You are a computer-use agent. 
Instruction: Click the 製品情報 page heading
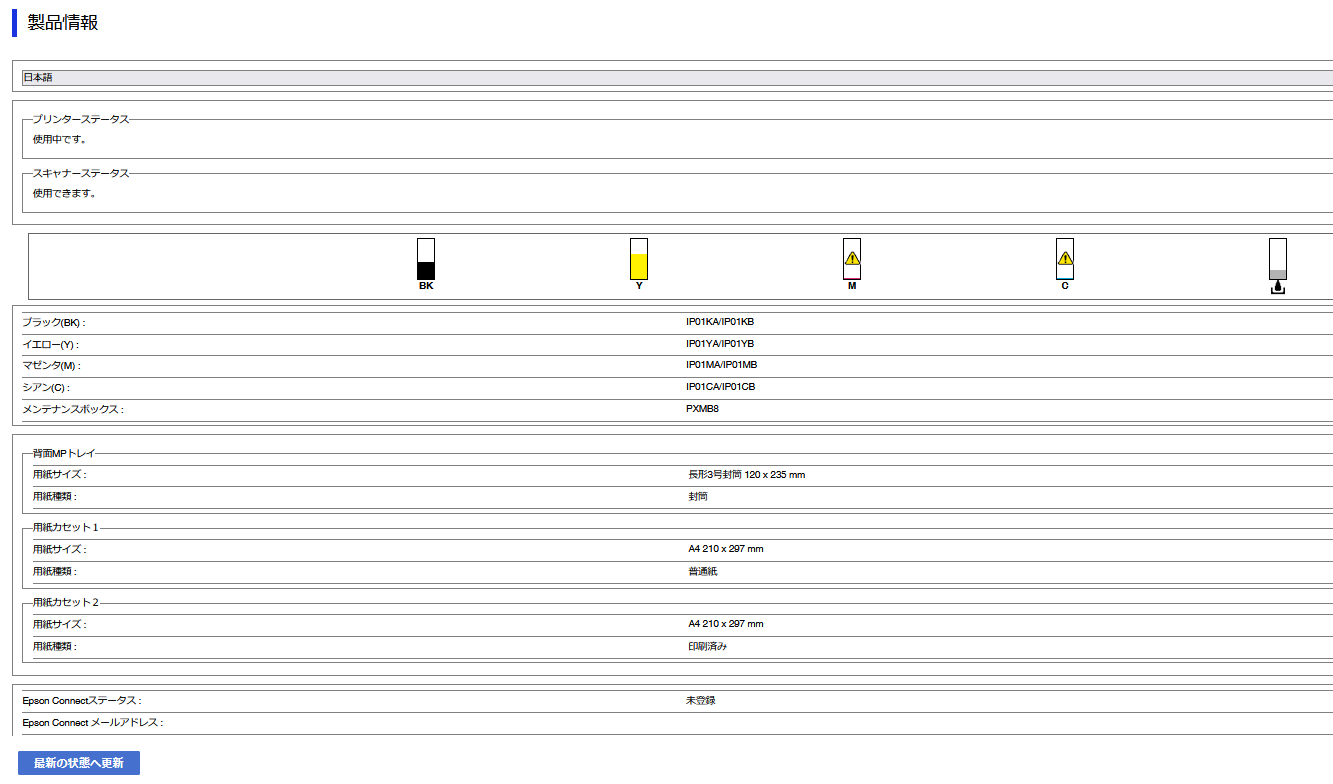coord(63,23)
